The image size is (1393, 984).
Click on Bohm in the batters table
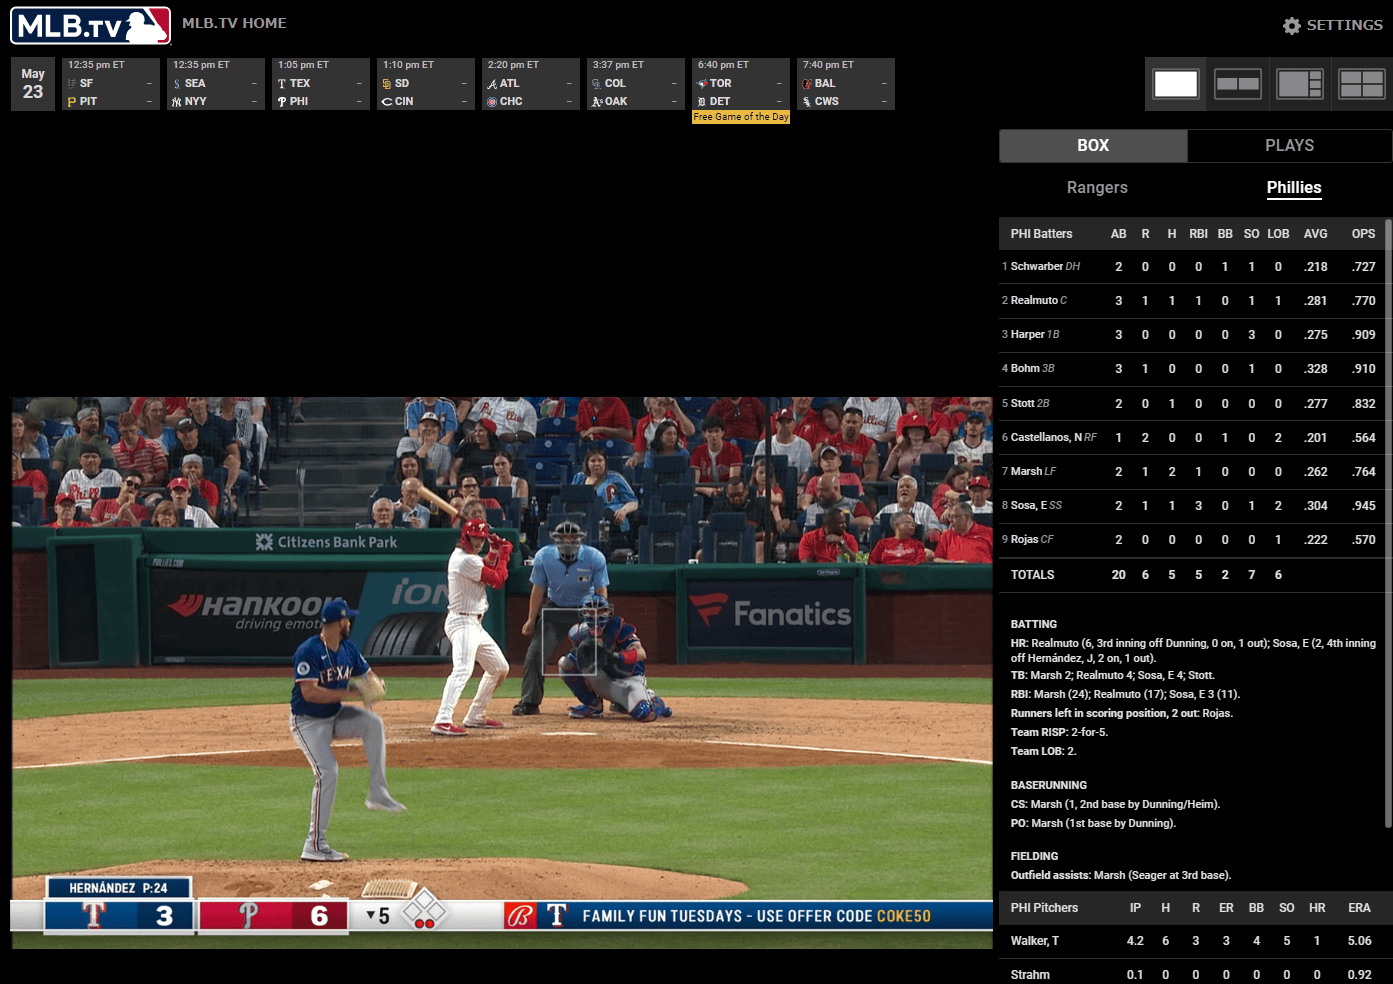[x=1024, y=369]
